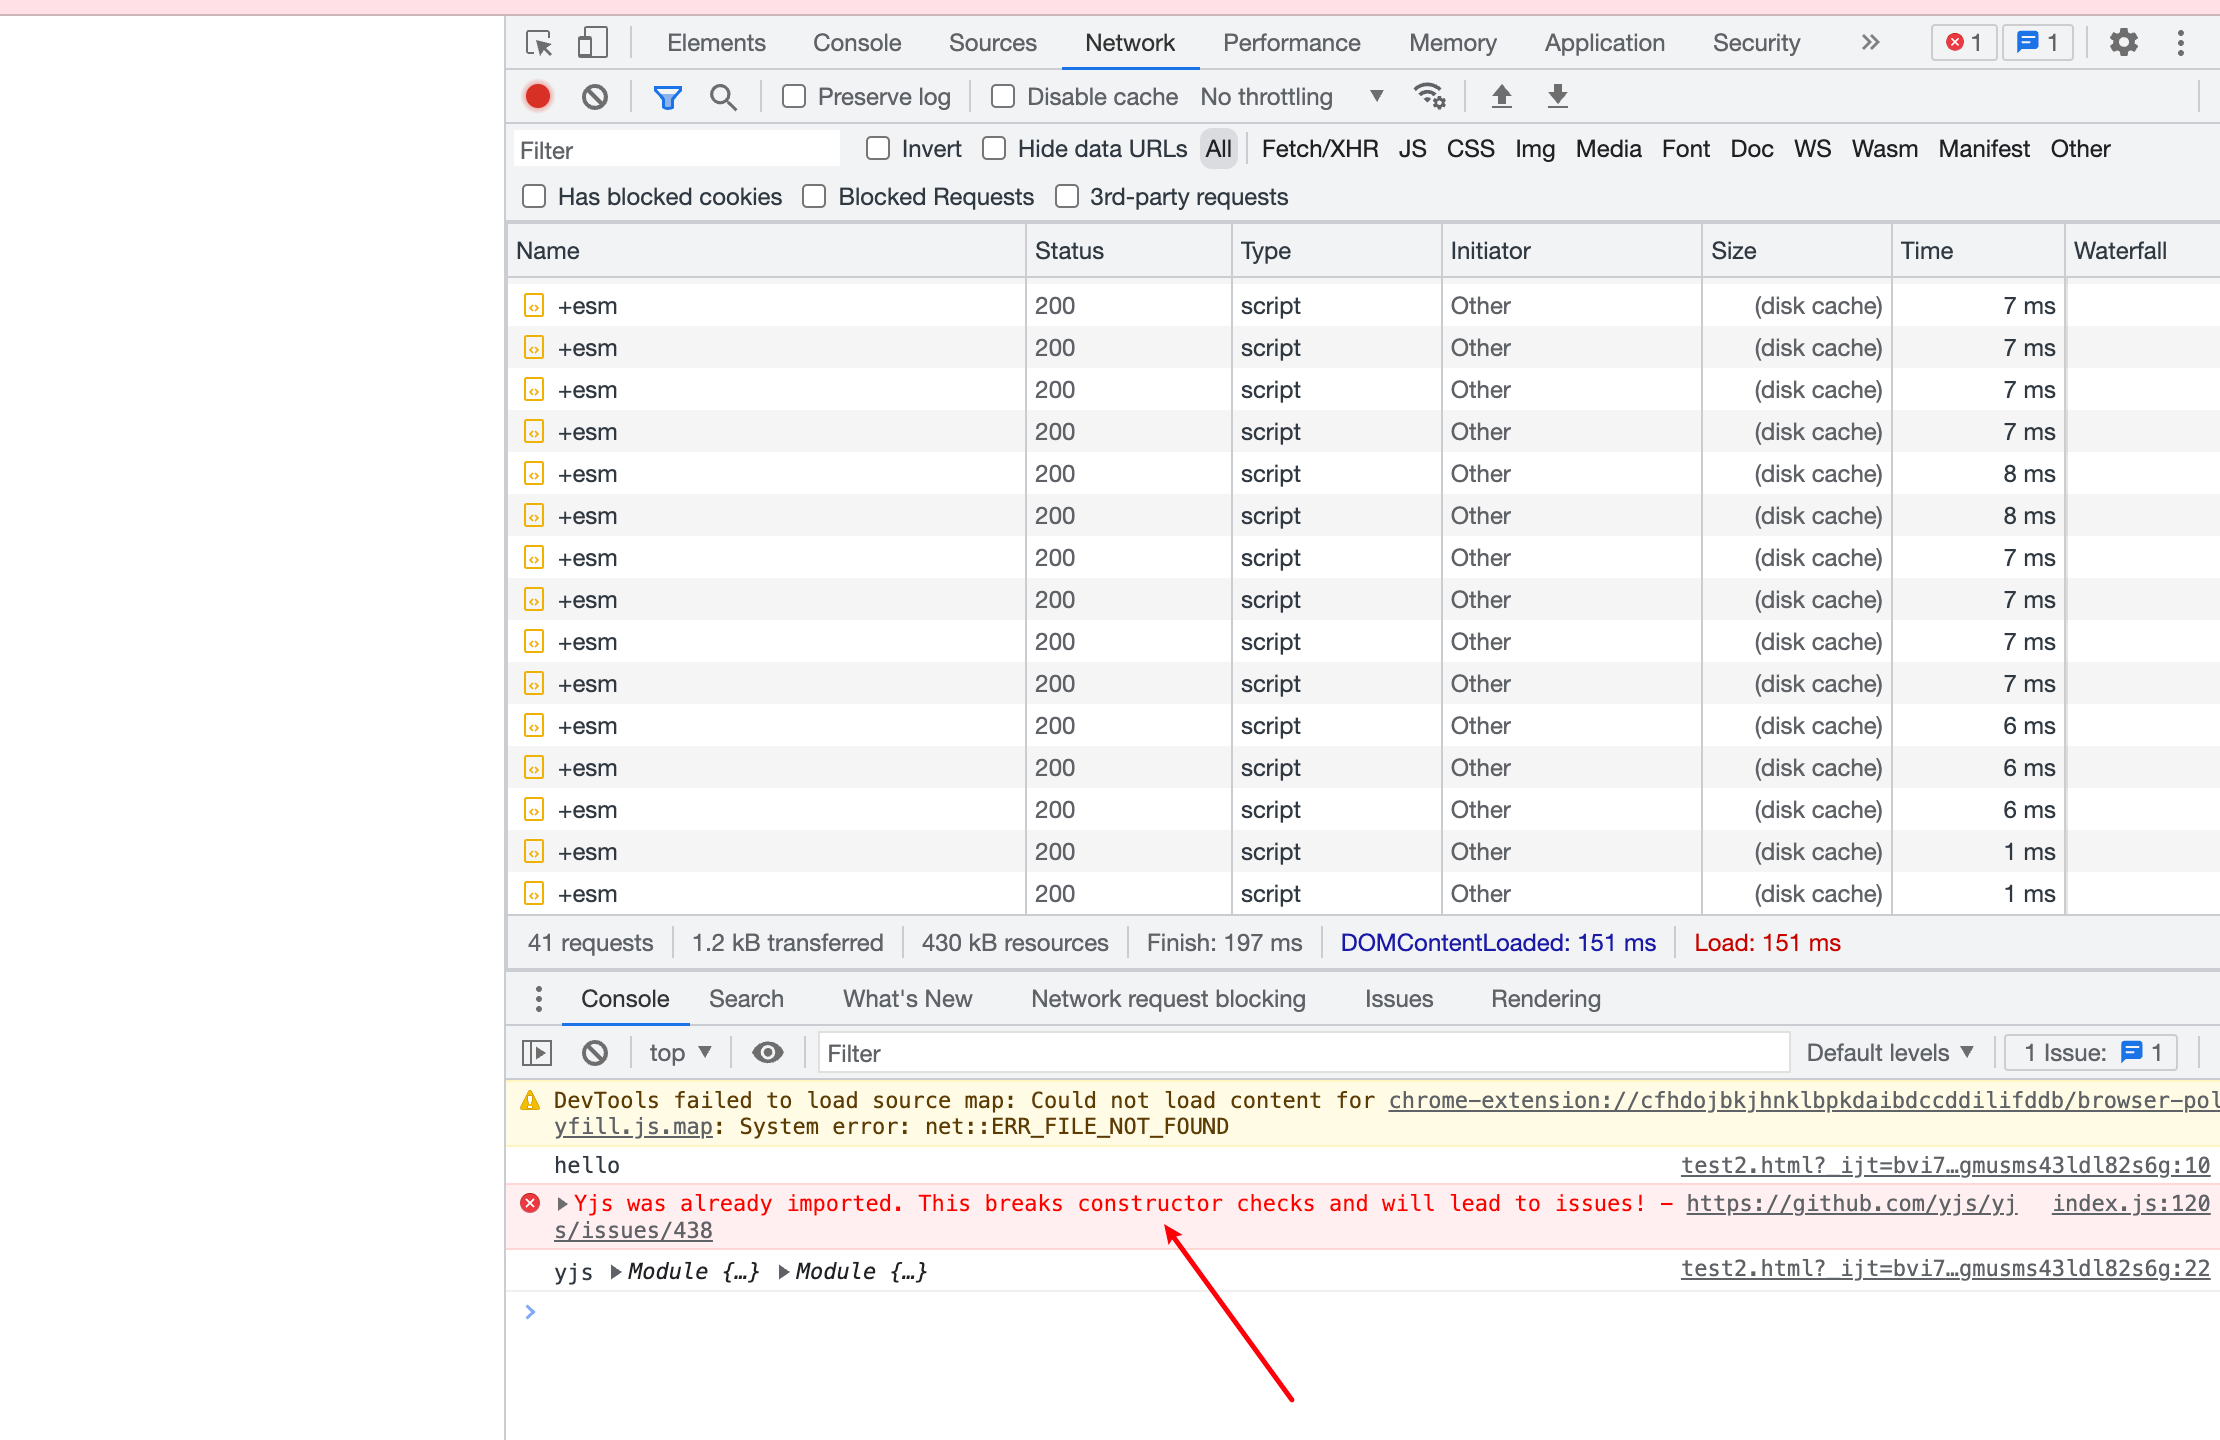Viewport: 2220px width, 1440px height.
Task: Open network conditions wifi icon
Action: click(x=1429, y=96)
